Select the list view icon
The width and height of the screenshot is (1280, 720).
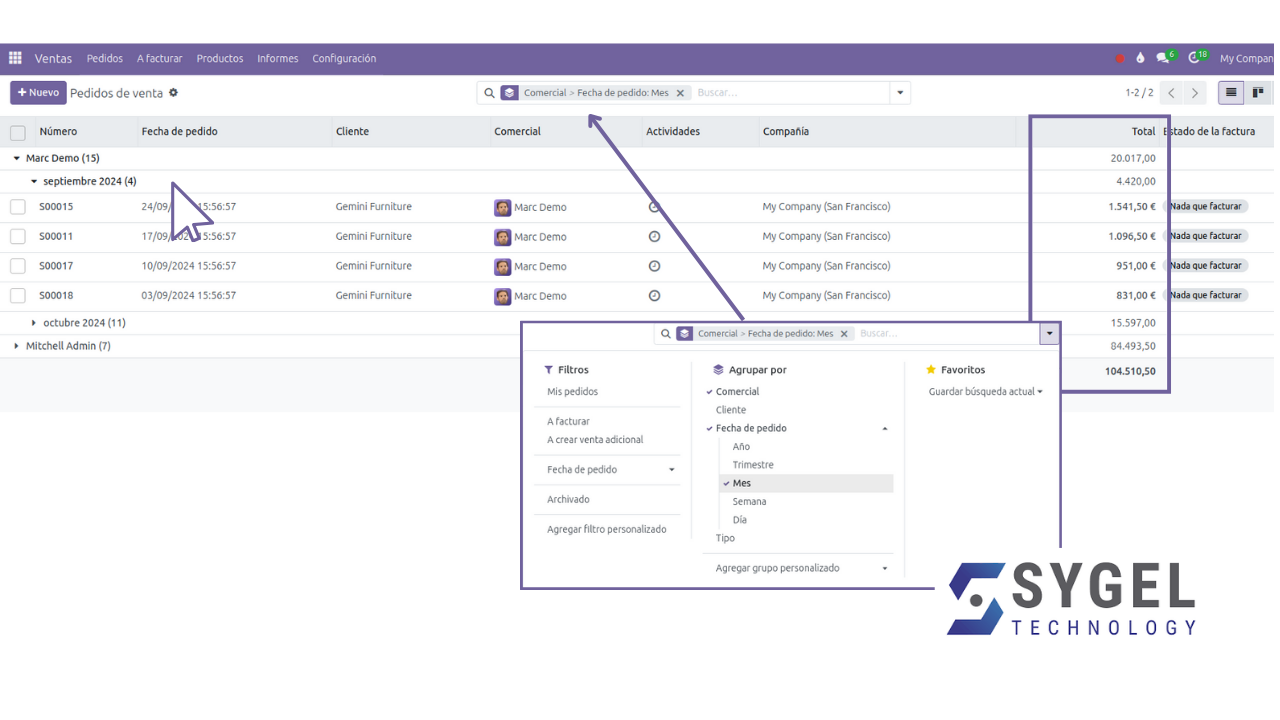pos(1232,92)
